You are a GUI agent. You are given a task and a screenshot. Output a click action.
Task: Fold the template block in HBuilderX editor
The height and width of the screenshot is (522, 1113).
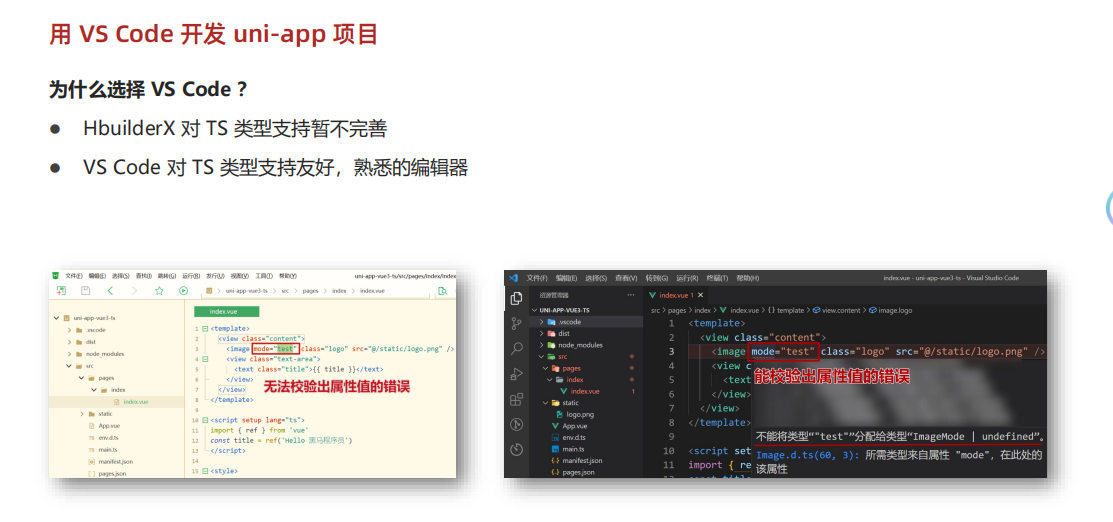point(205,329)
